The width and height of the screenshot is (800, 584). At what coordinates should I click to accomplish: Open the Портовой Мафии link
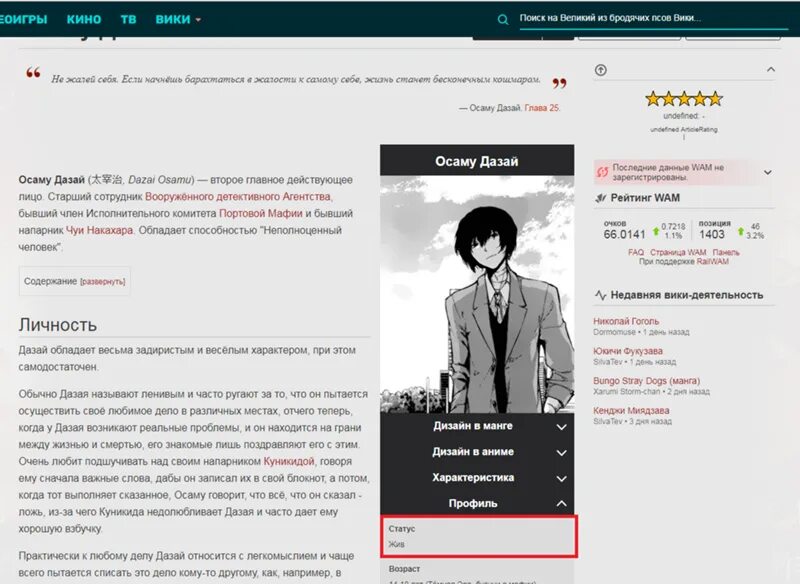coord(261,213)
